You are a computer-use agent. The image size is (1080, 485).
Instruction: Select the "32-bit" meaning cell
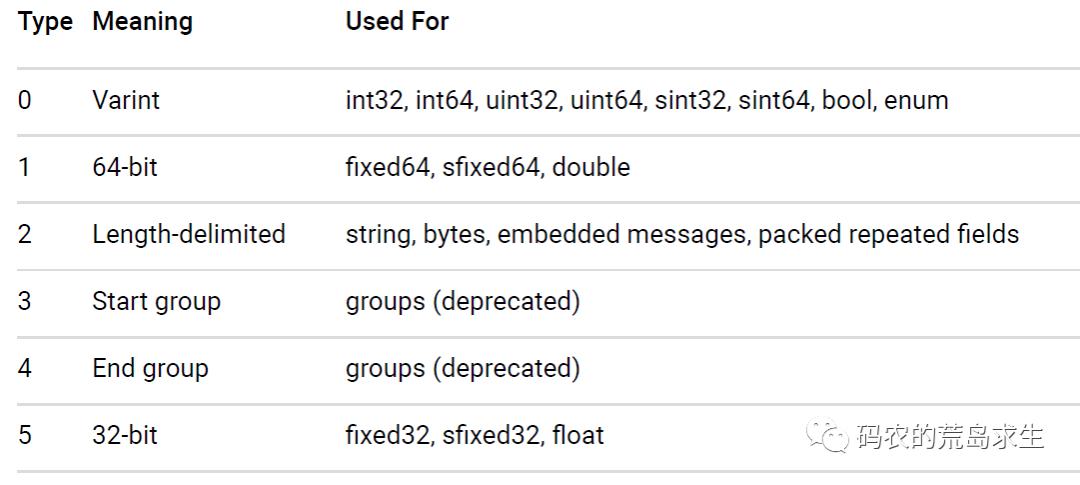tap(125, 435)
